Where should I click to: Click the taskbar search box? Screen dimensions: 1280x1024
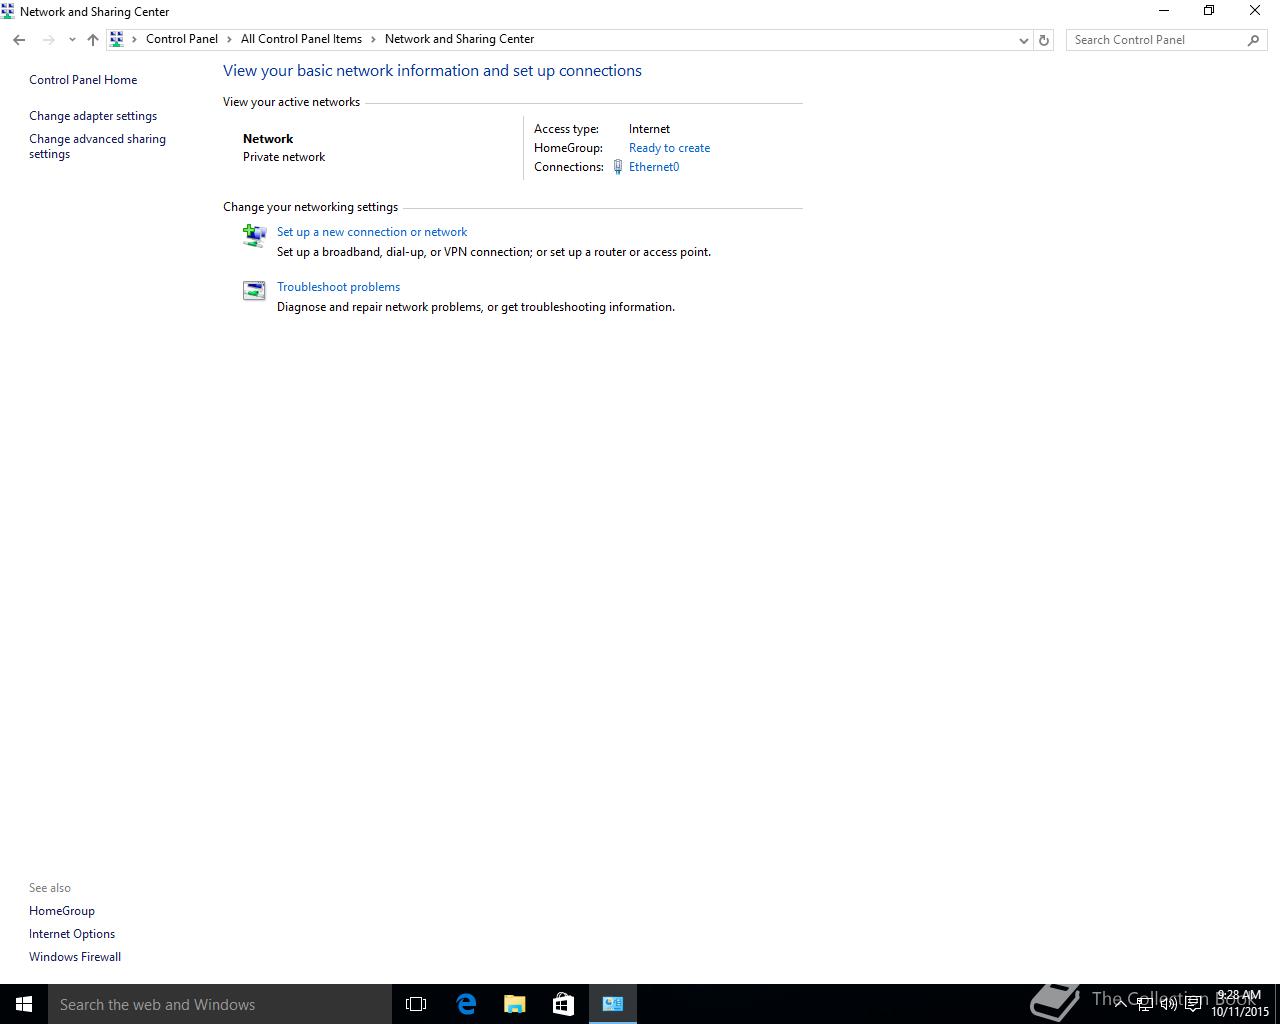click(x=220, y=1004)
